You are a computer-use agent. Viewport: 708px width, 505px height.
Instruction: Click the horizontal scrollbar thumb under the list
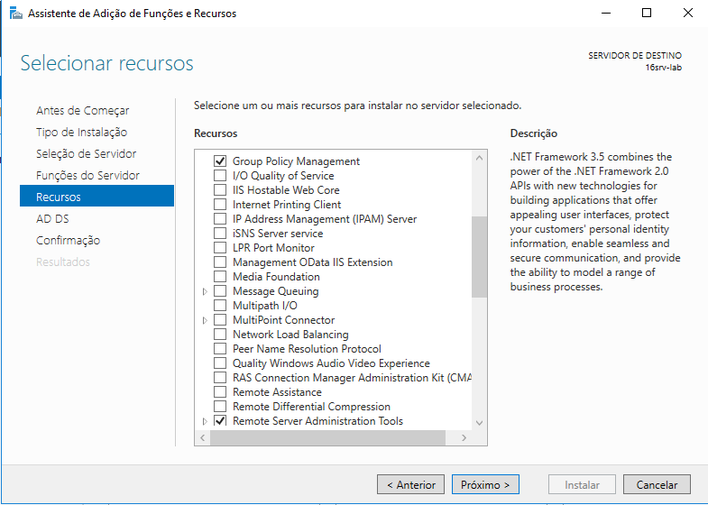tap(328, 438)
